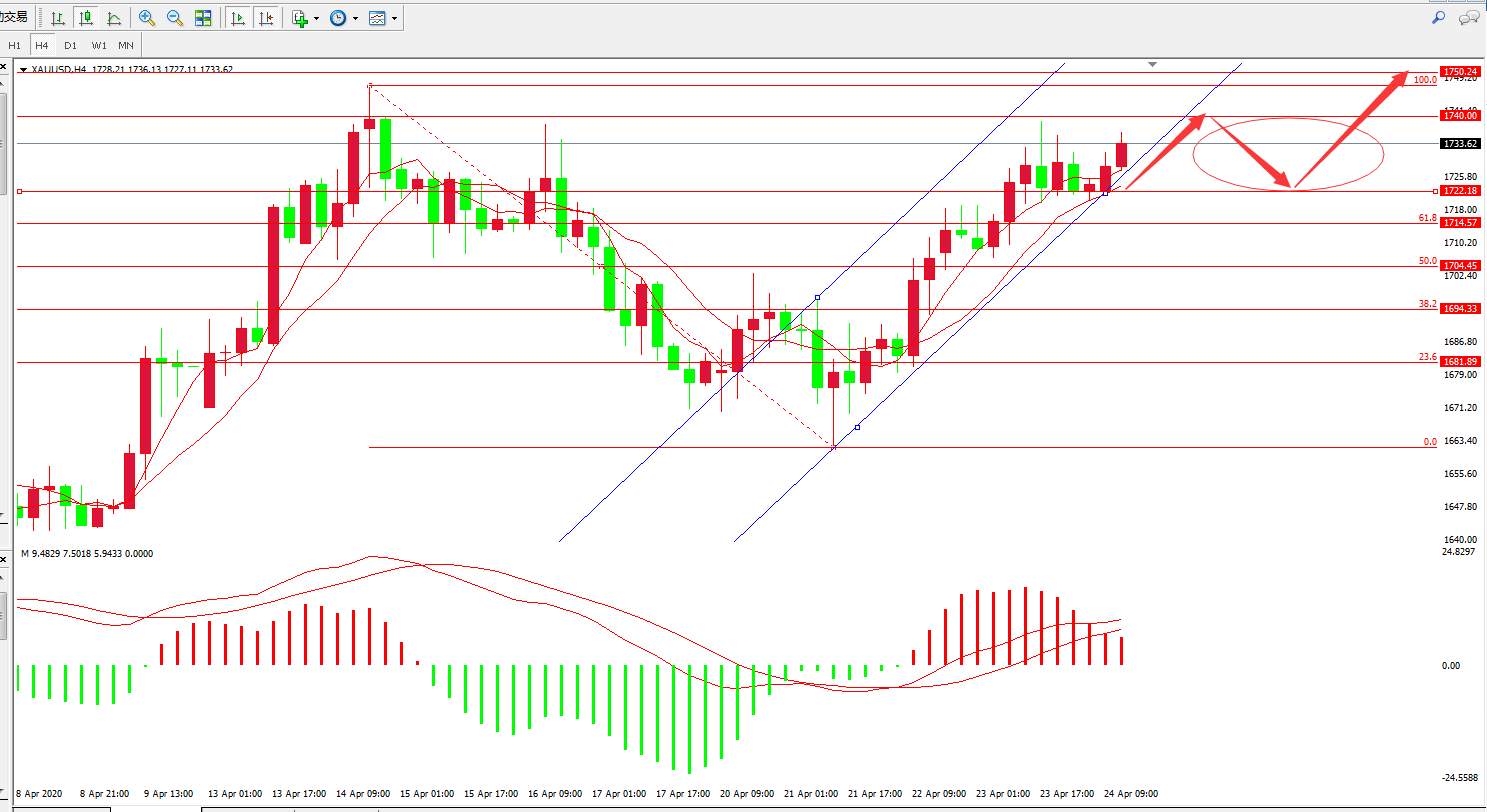Click the XAUUSD,H4 chart title text
Viewport: 1487px width, 812px height.
click(x=60, y=69)
